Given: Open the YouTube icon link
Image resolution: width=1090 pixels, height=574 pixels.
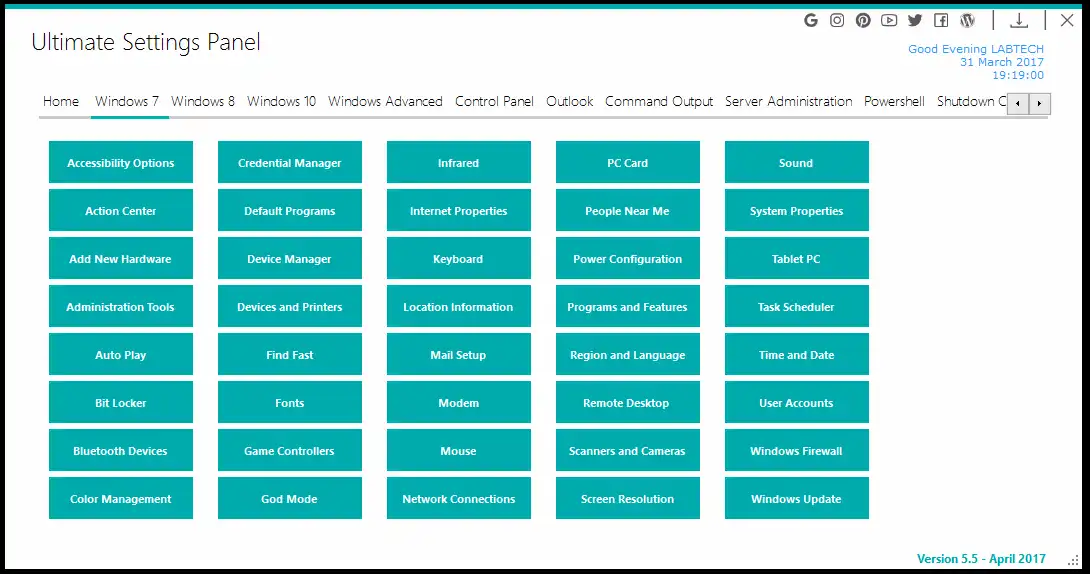Looking at the screenshot, I should (889, 21).
